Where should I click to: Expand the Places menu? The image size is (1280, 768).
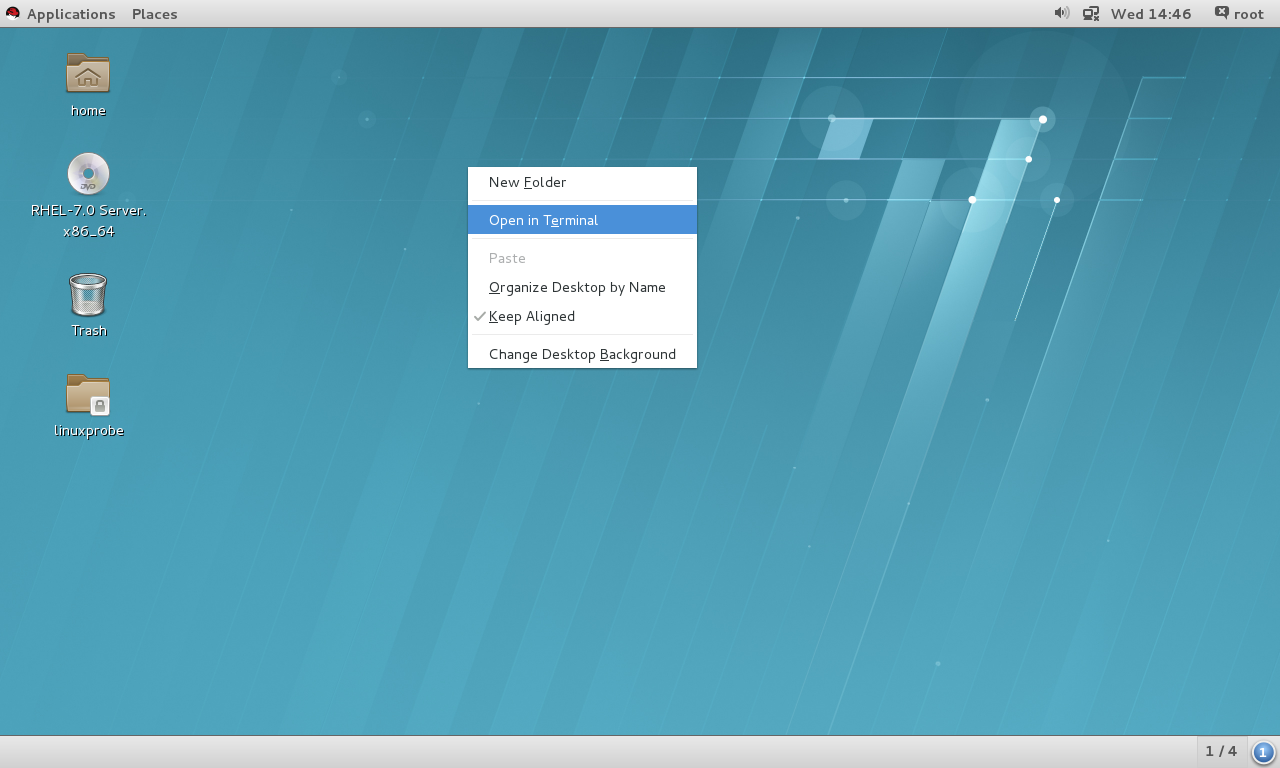click(x=154, y=14)
